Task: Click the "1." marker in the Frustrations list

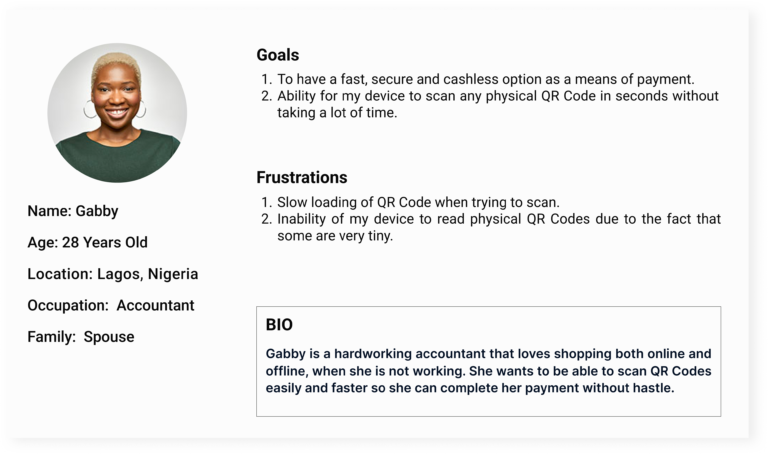Action: pos(266,202)
